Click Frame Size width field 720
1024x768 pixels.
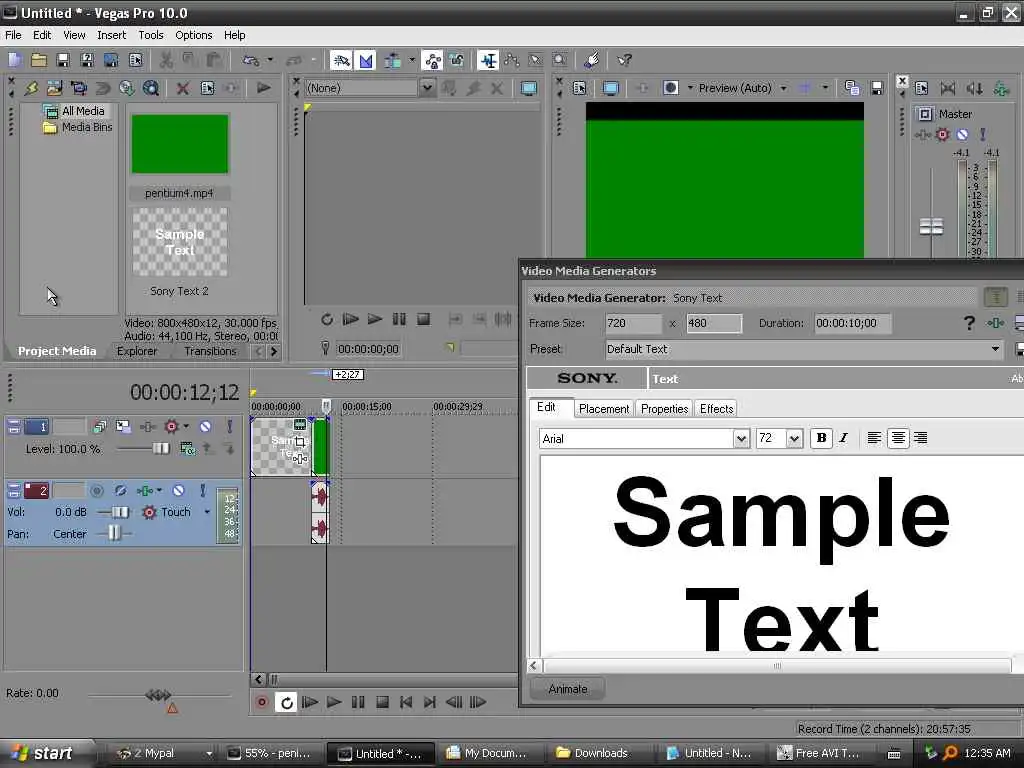[x=633, y=323]
